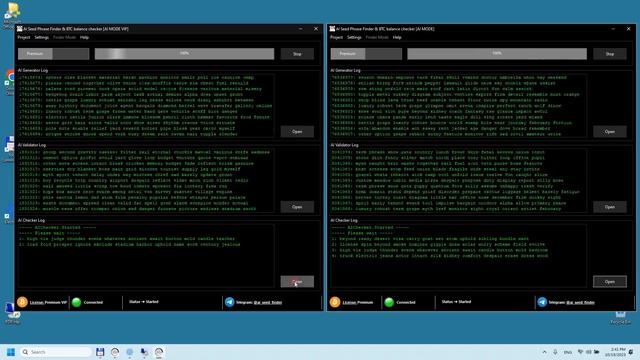Open AI Generator Log in left window
Viewport: 640px width, 360px height.
(x=297, y=131)
